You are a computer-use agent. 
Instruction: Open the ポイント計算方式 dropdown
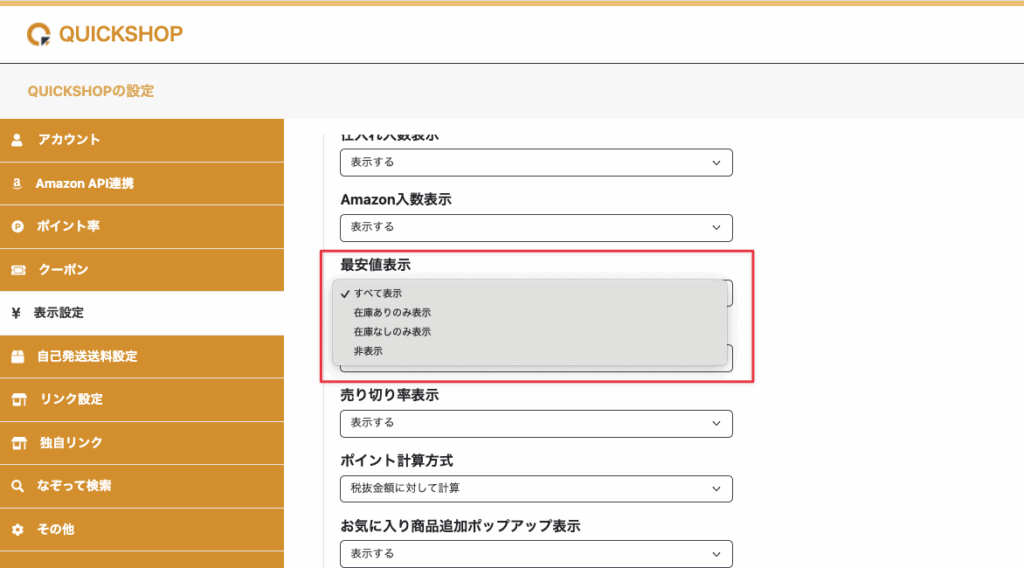(x=536, y=488)
